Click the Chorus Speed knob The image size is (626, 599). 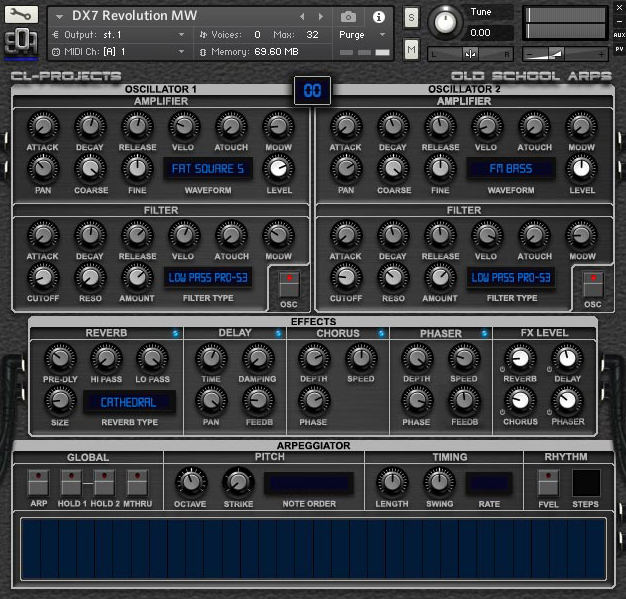coord(361,358)
